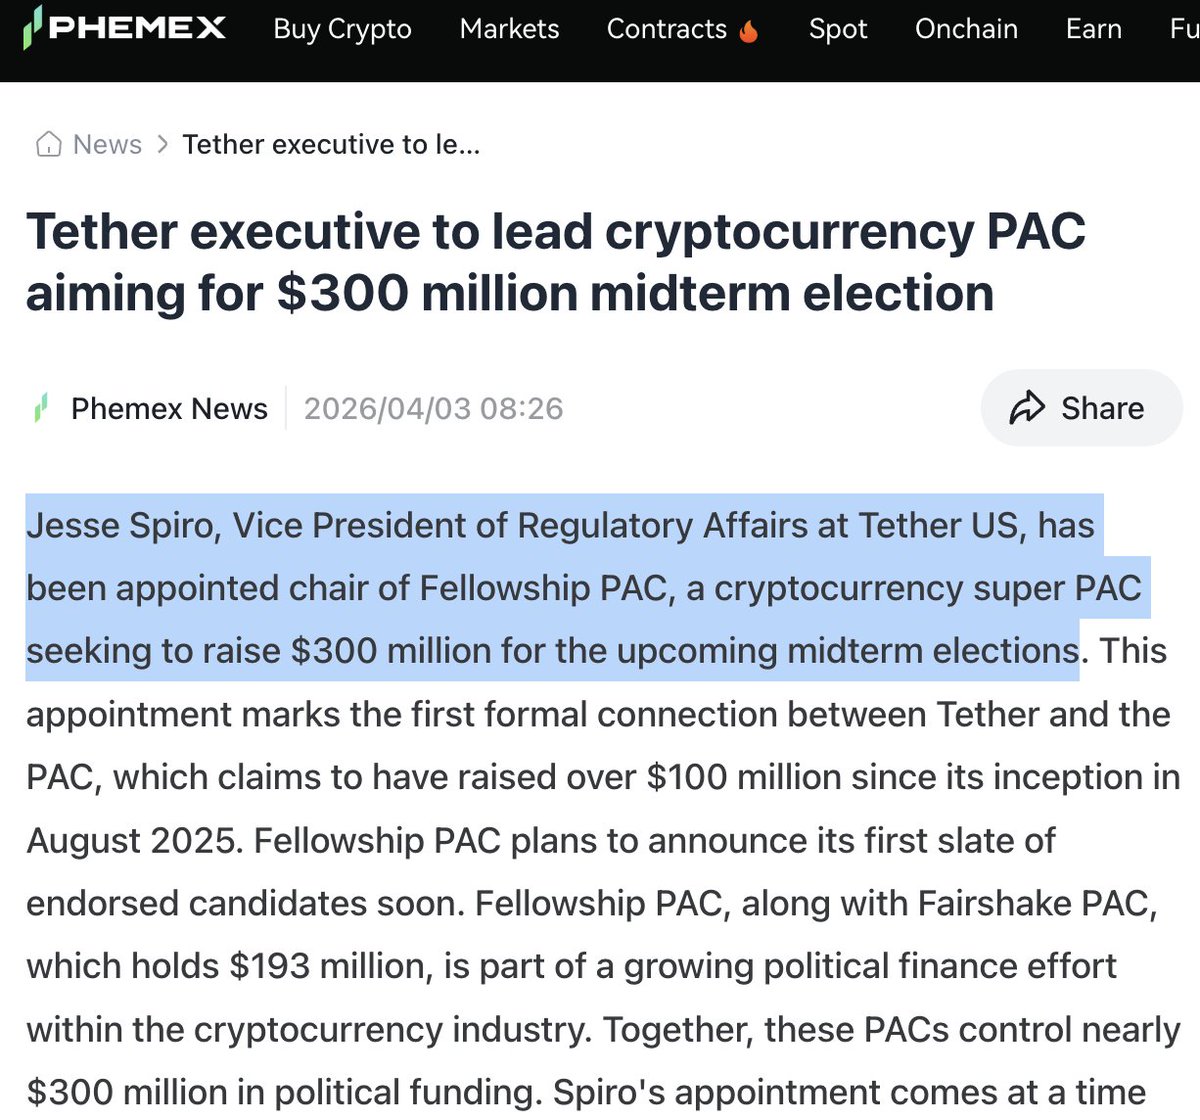Open the Buy Crypto menu
This screenshot has height=1120, width=1200.
342,29
